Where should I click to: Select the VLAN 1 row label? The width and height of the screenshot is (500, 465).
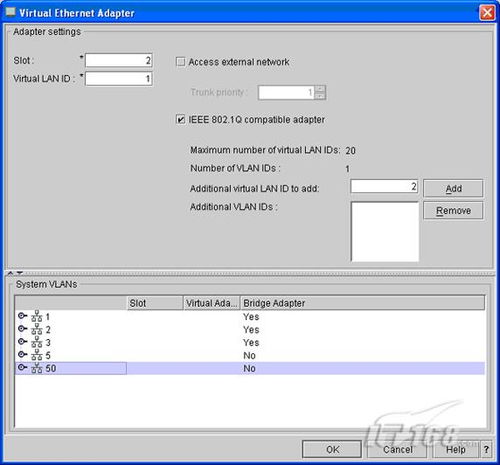pos(48,317)
